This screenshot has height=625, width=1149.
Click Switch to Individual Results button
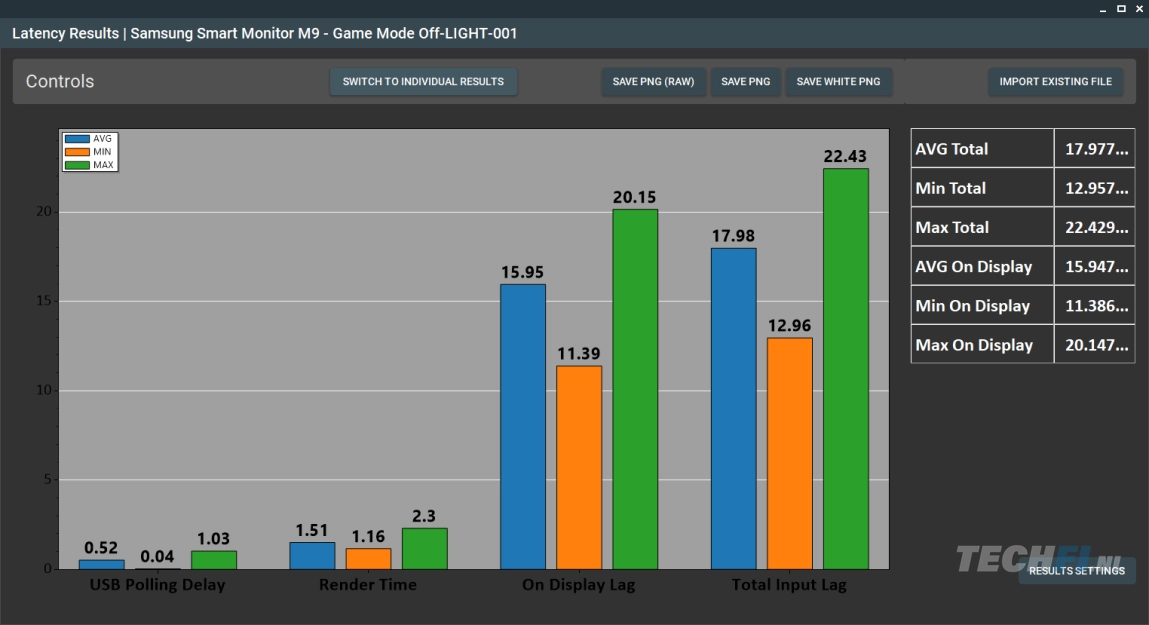[423, 81]
